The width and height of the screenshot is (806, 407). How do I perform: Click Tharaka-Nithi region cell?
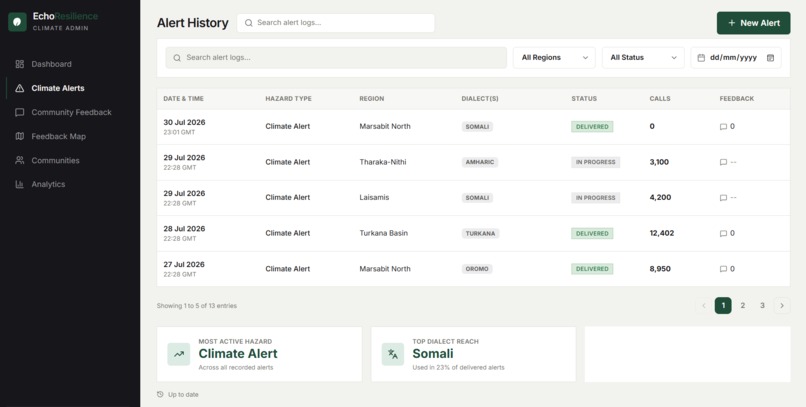[x=382, y=162]
